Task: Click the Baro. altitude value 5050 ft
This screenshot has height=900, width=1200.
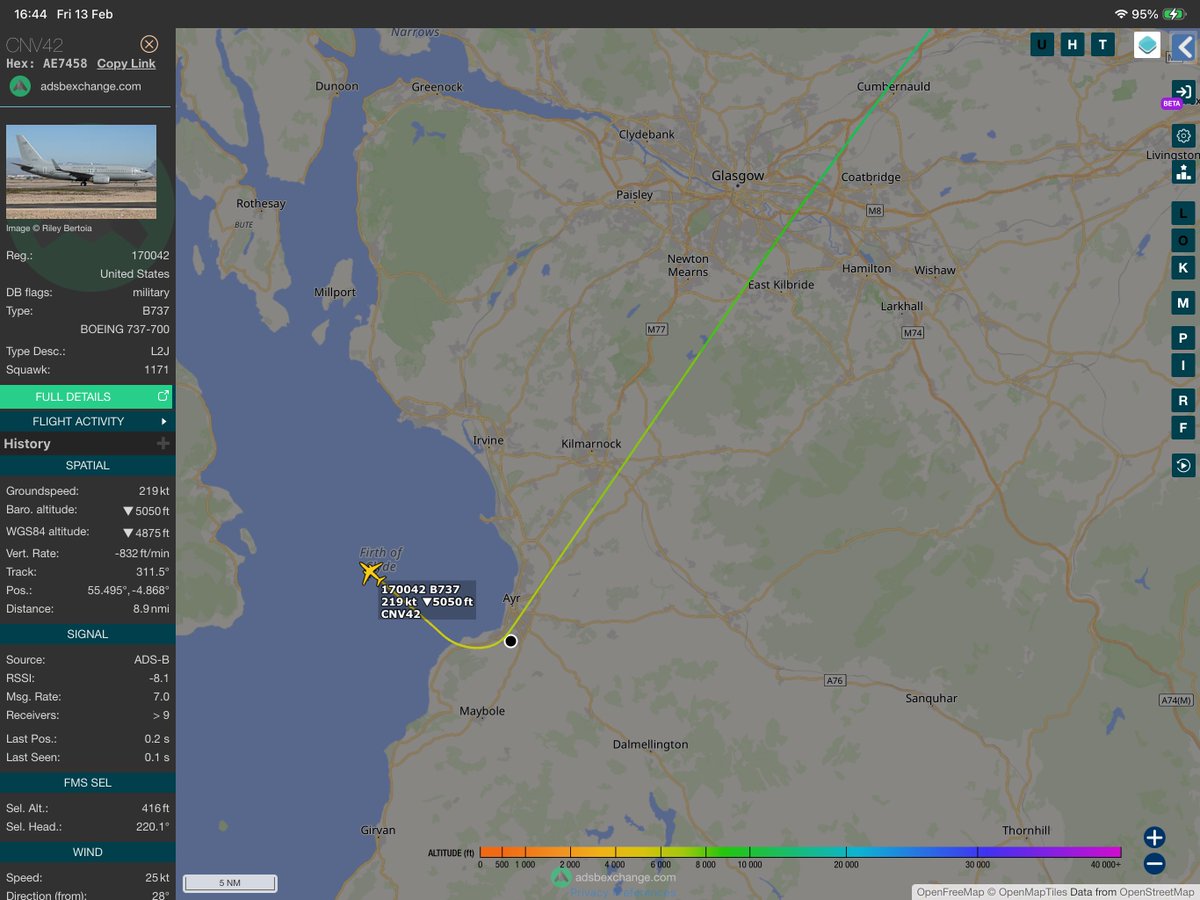Action: point(146,511)
